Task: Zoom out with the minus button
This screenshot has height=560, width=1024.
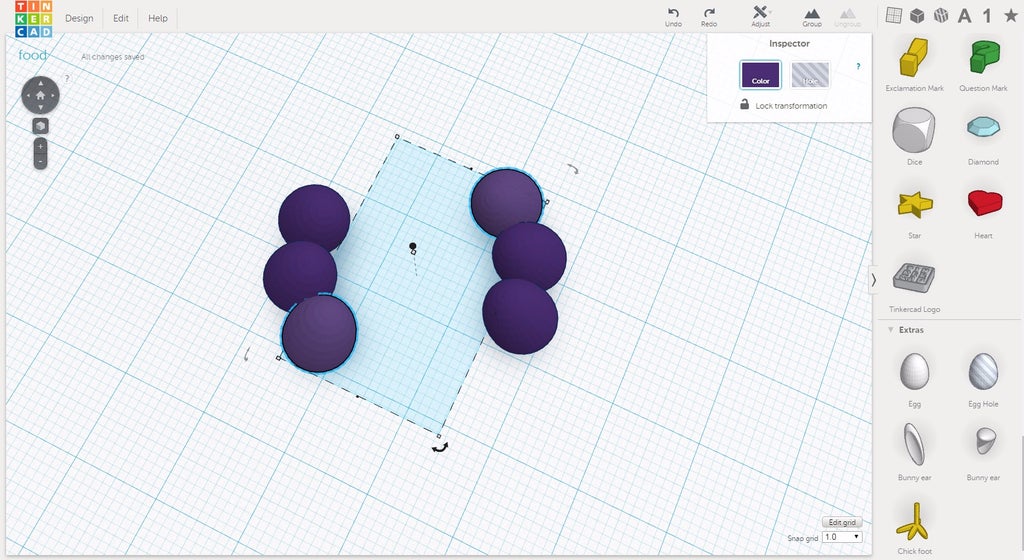Action: pos(40,161)
